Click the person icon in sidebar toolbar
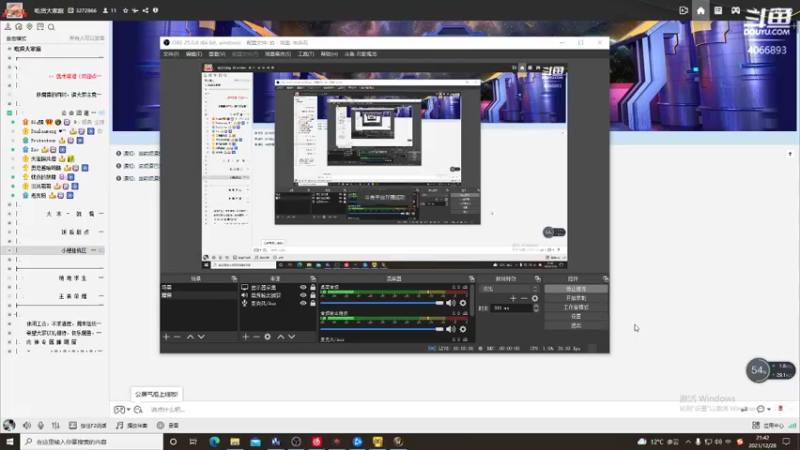This screenshot has height=450, width=800. [x=8, y=27]
